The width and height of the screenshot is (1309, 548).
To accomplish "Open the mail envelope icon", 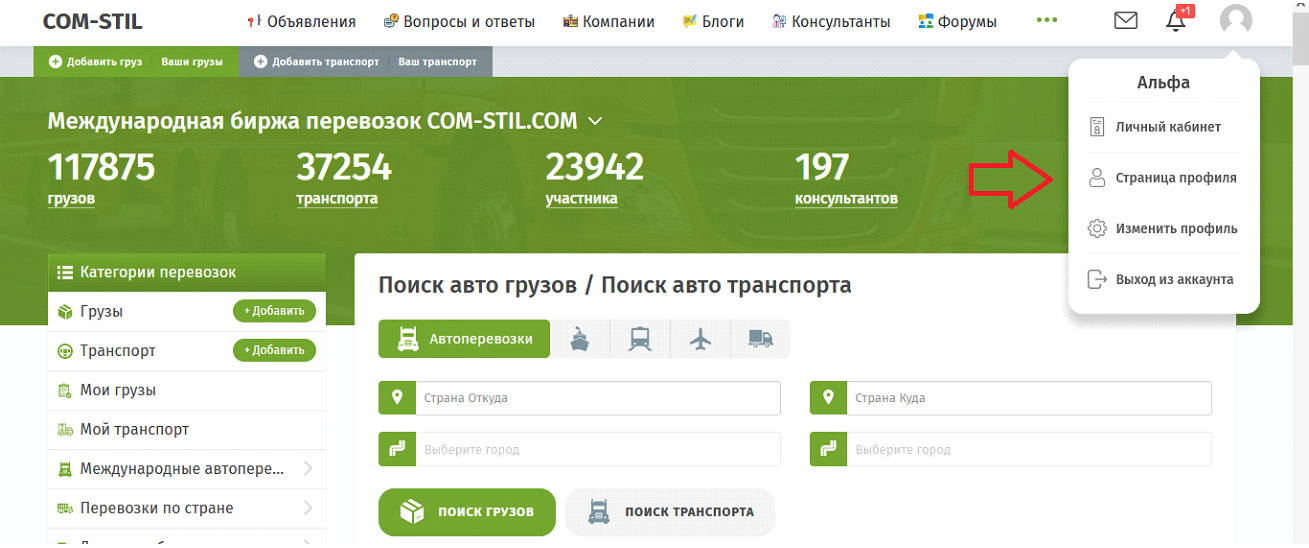I will (x=1125, y=21).
